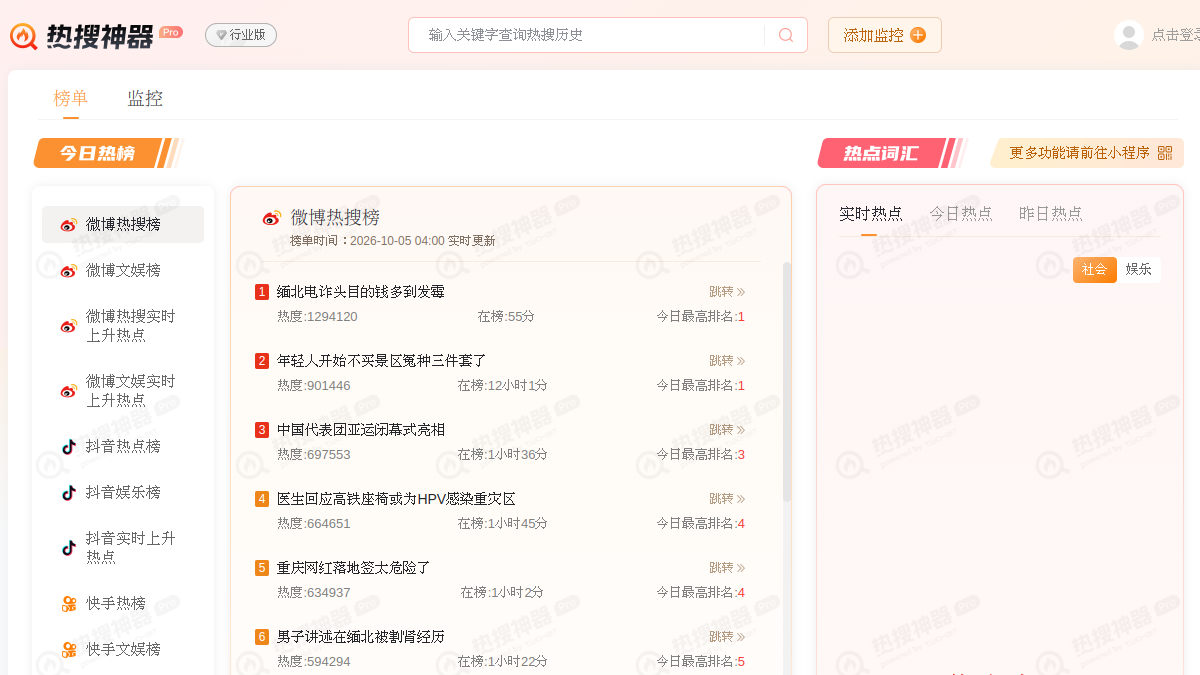Click headline 年轻人开始不买景区冤种三件套了
The height and width of the screenshot is (675, 1200).
click(382, 361)
